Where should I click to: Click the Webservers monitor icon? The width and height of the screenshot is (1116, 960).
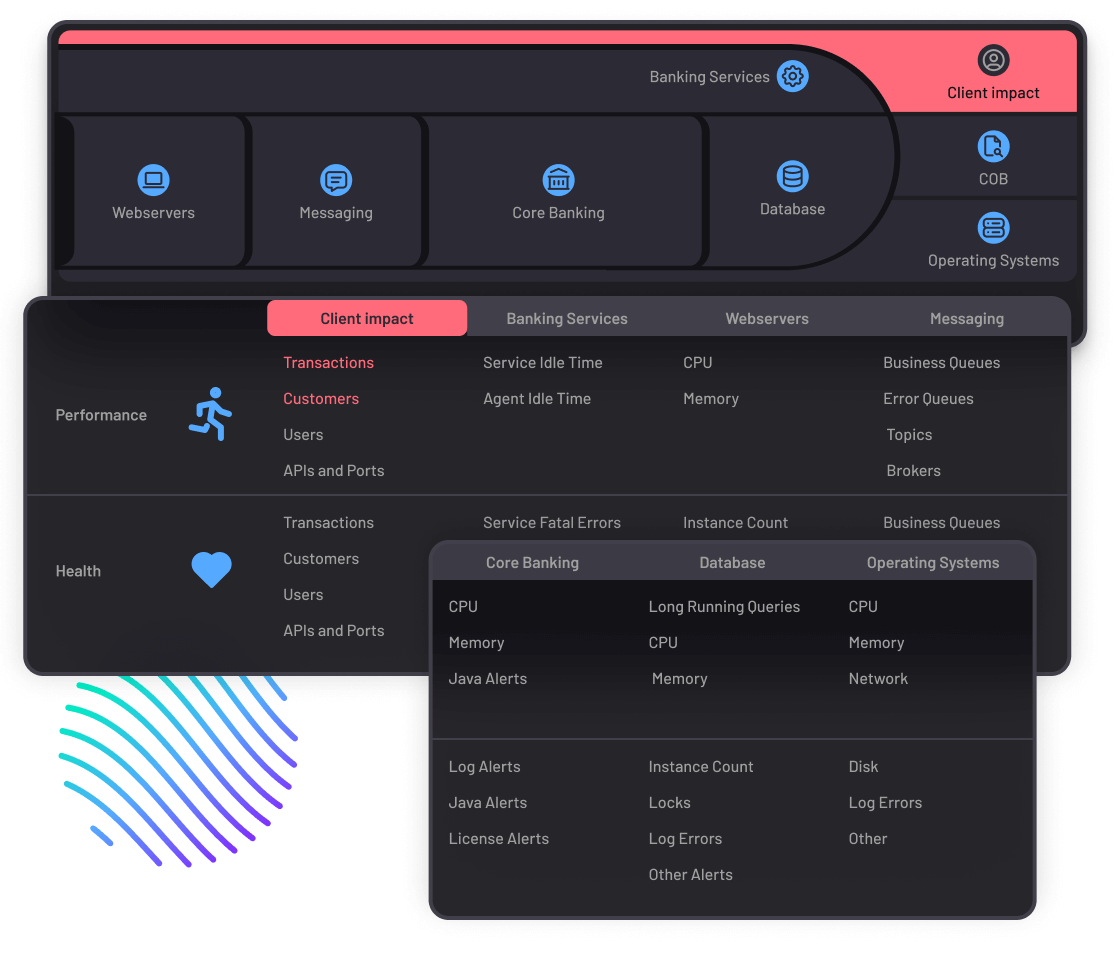point(153,180)
